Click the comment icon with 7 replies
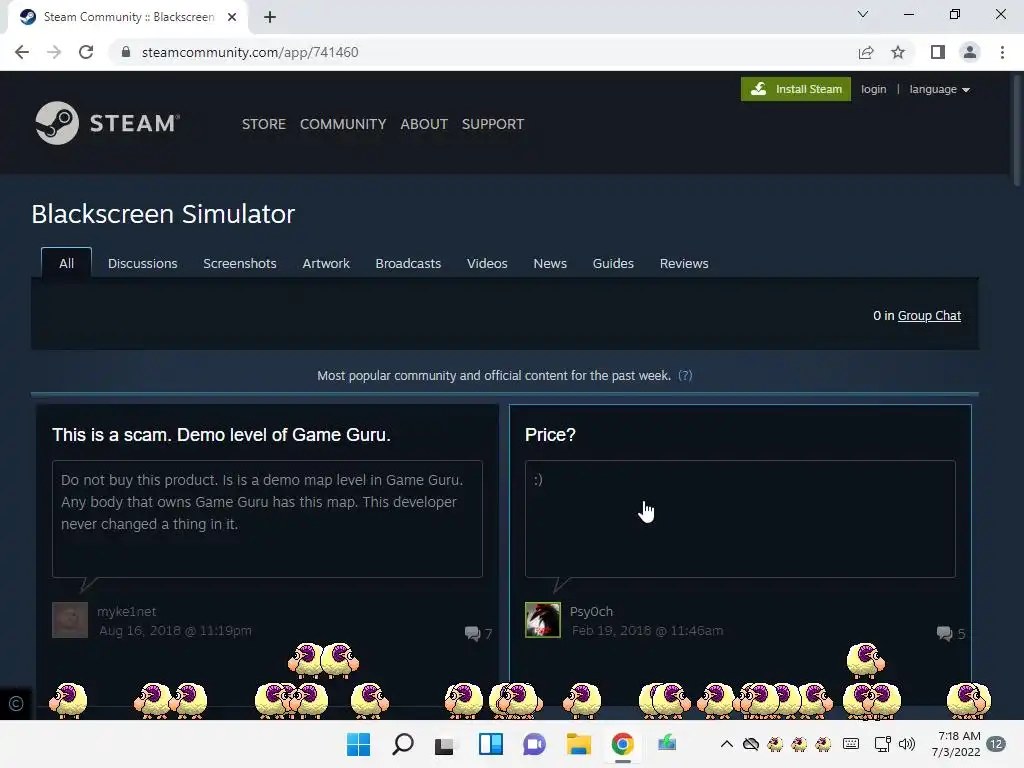Viewport: 1024px width, 768px height. [x=472, y=633]
